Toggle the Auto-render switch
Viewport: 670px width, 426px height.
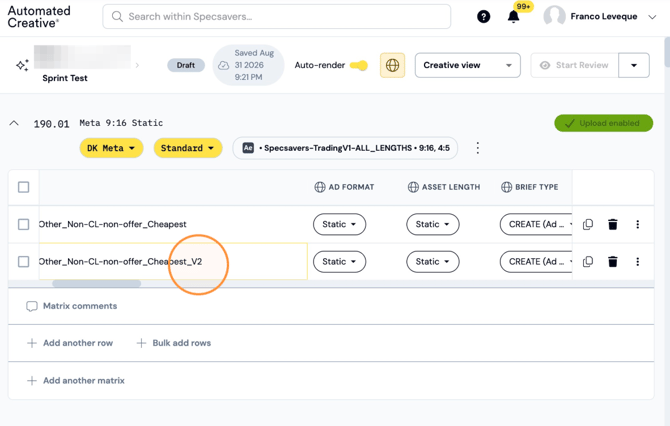click(359, 65)
